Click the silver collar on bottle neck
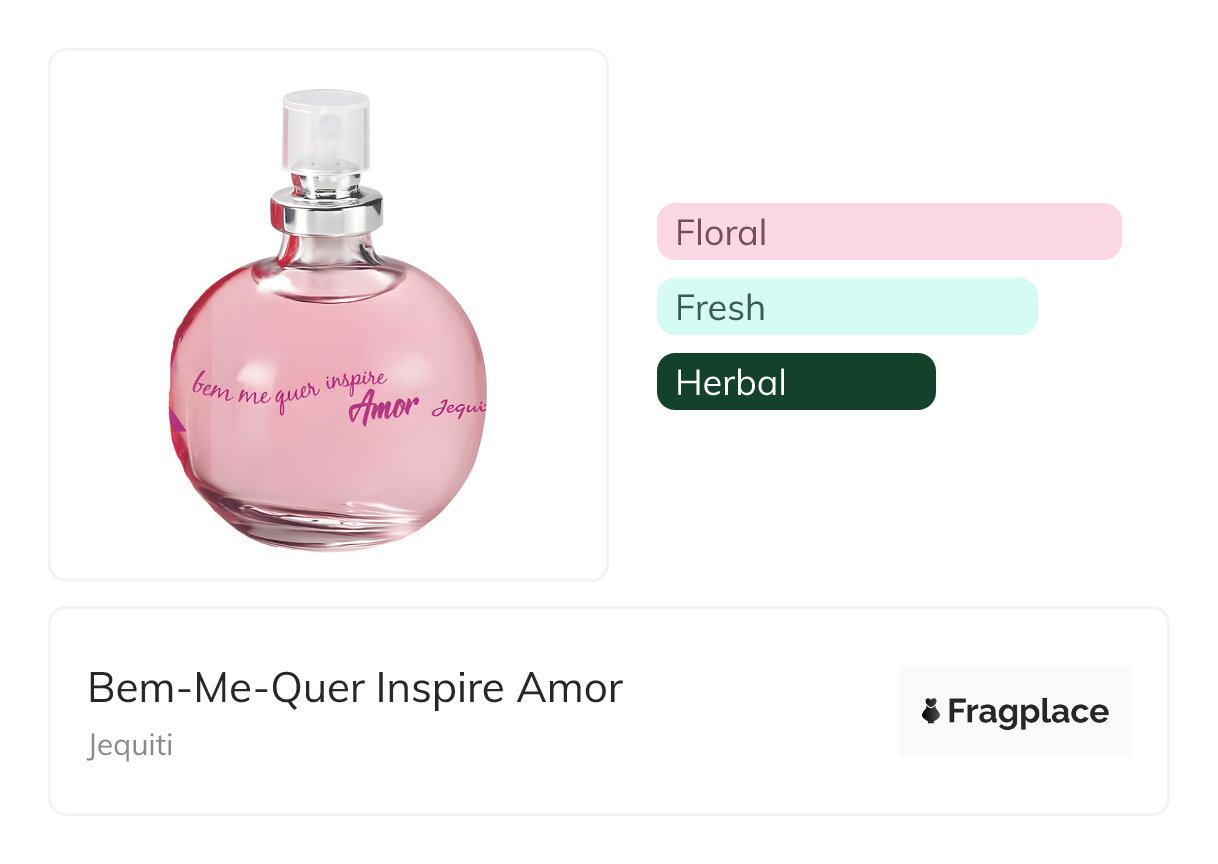Viewport: 1218px width, 864px height. click(326, 213)
